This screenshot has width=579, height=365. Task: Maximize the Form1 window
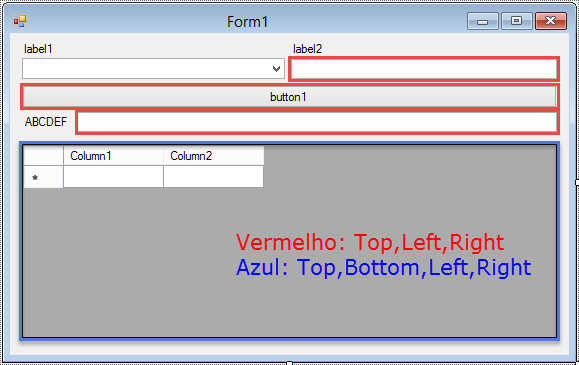(517, 21)
